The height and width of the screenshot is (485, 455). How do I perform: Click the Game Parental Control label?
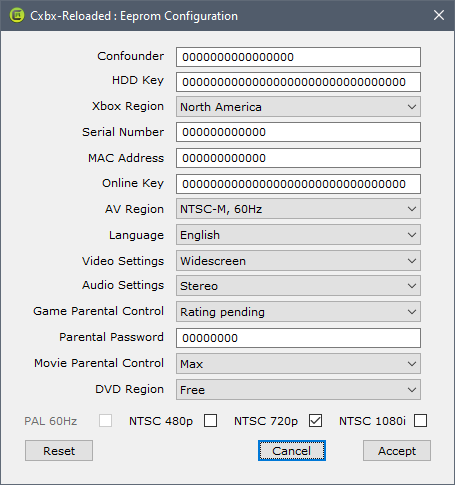coord(98,311)
